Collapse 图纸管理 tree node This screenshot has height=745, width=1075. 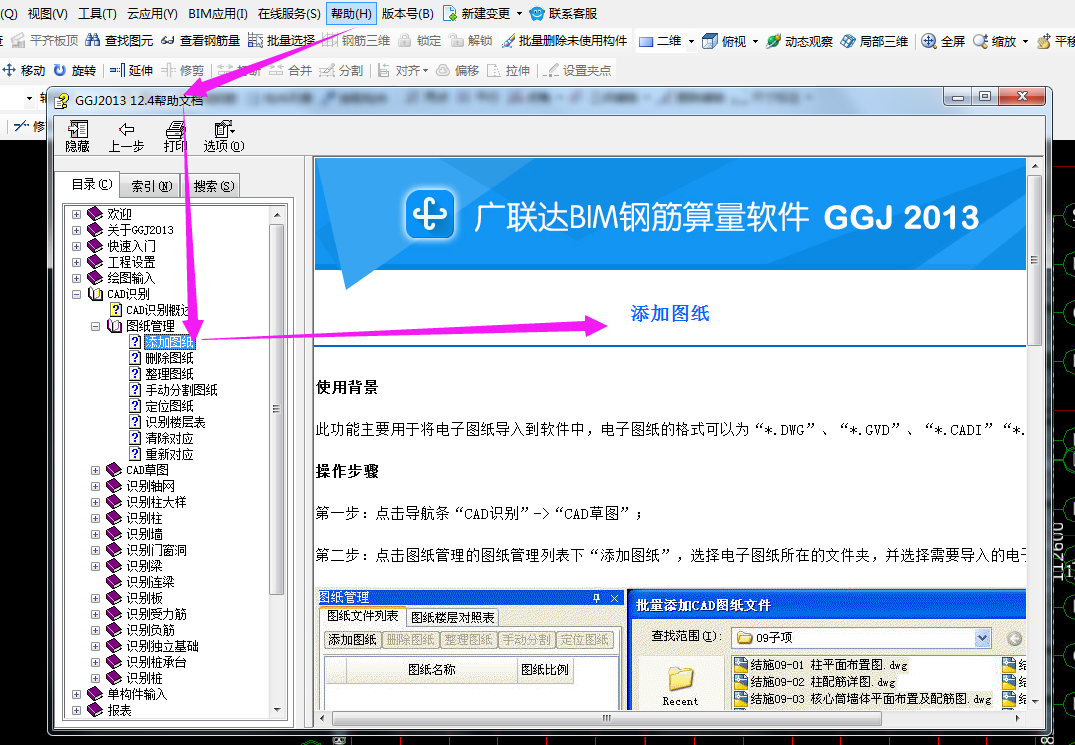(95, 326)
